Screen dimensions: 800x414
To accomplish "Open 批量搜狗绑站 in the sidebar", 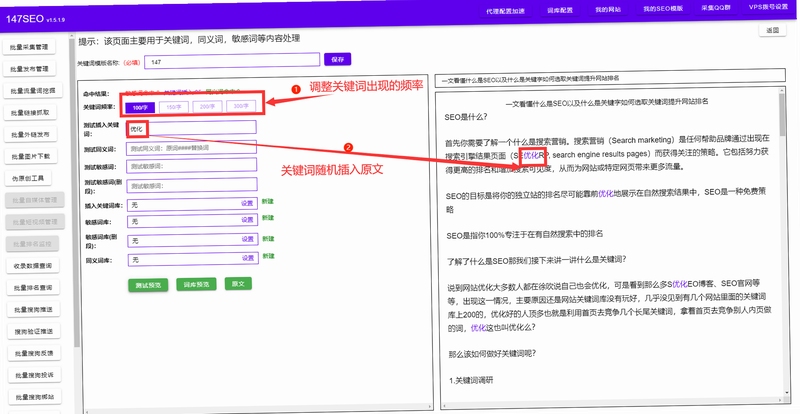I will [x=34, y=397].
